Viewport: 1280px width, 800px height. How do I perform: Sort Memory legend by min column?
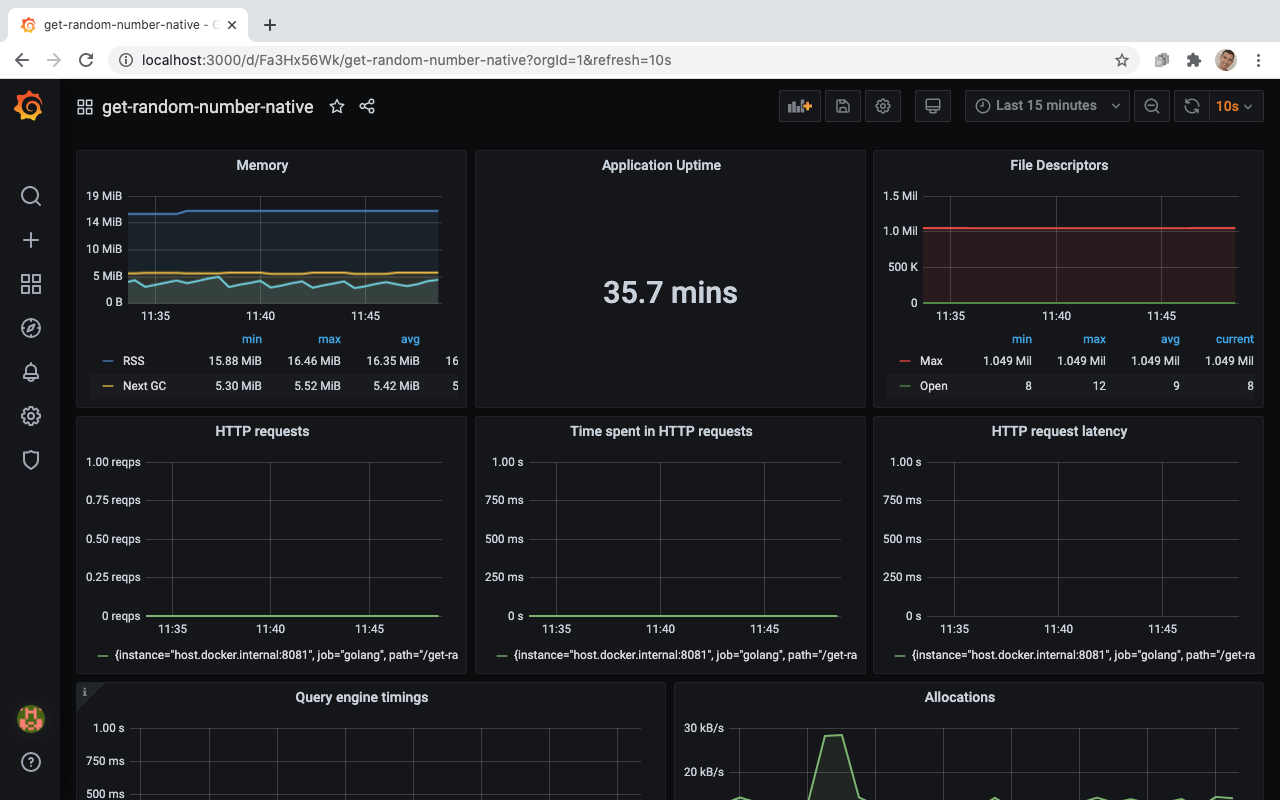point(252,340)
